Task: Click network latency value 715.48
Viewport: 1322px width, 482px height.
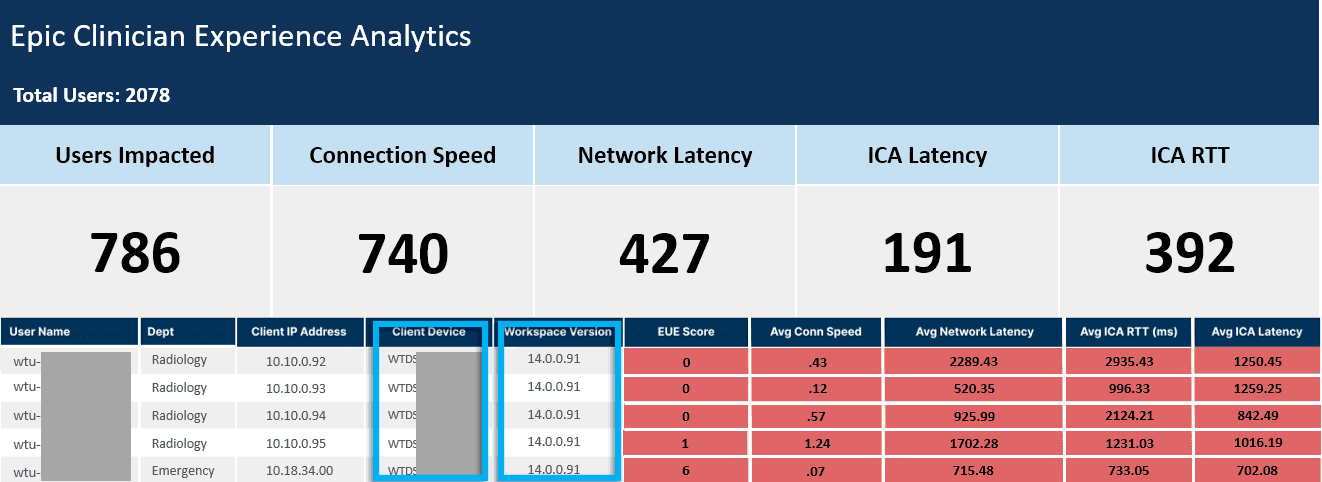Action: (974, 471)
